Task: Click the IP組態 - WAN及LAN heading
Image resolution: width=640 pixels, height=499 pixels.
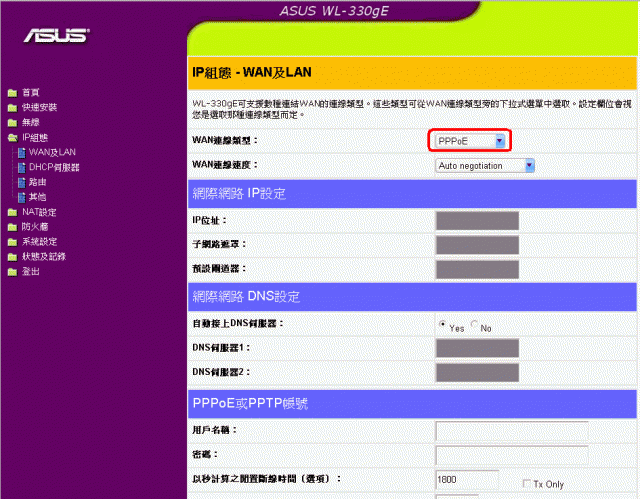Action: (x=252, y=72)
